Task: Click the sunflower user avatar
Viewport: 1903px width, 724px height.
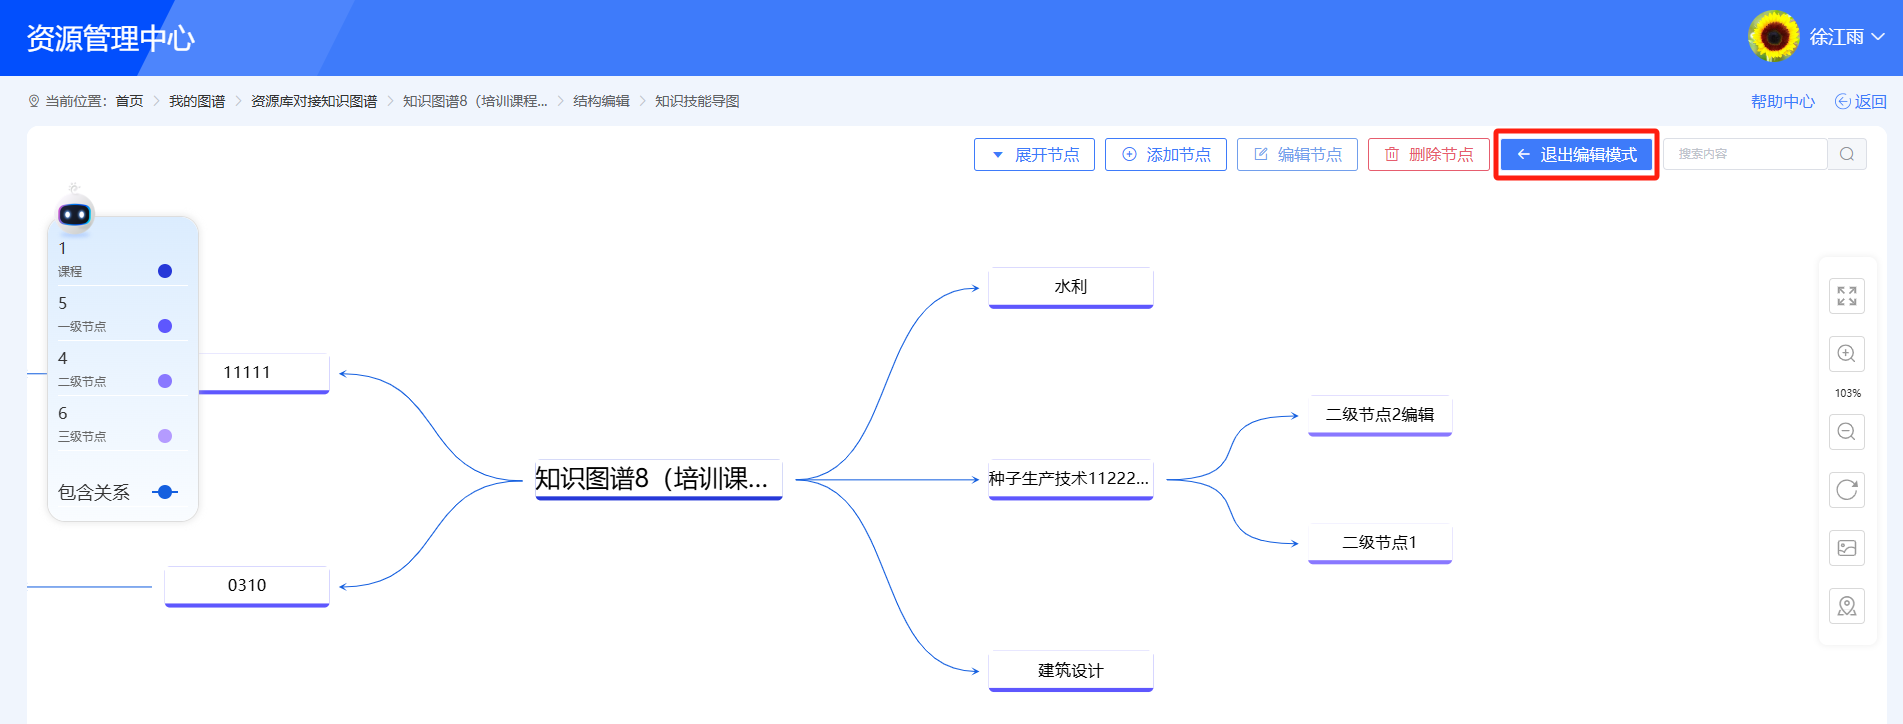Action: pyautogui.click(x=1773, y=37)
